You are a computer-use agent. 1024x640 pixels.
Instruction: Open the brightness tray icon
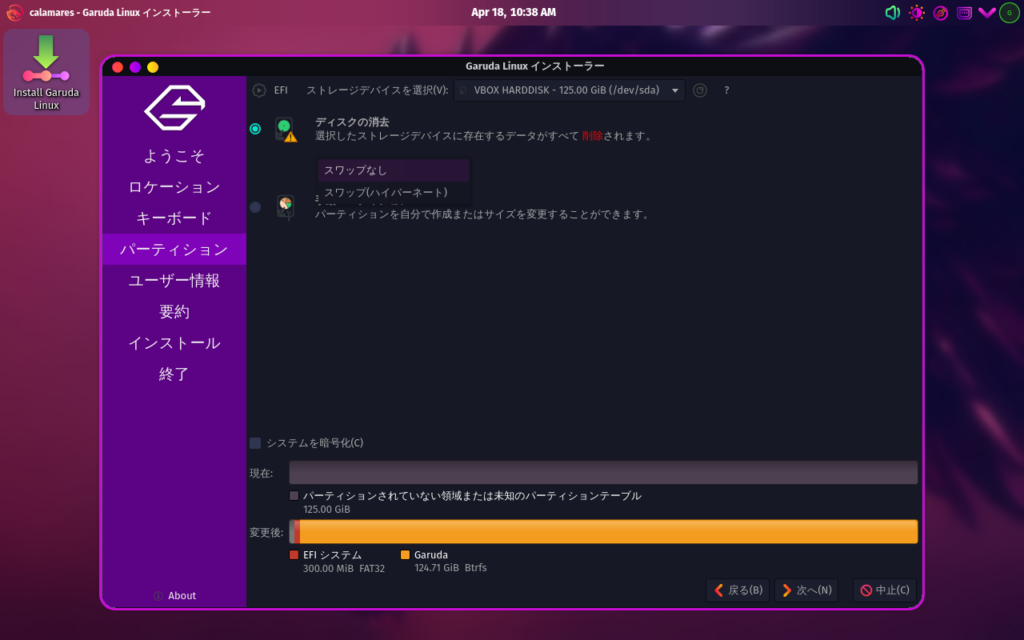pyautogui.click(x=917, y=13)
